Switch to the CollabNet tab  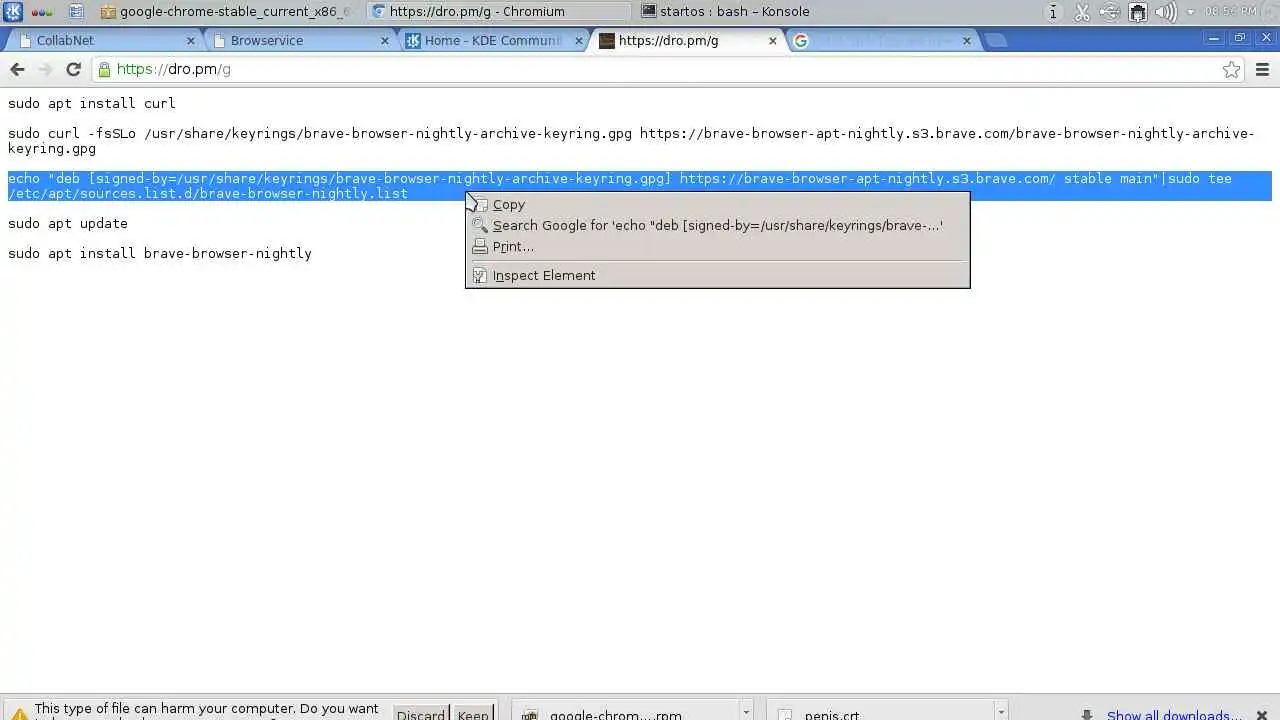click(103, 40)
